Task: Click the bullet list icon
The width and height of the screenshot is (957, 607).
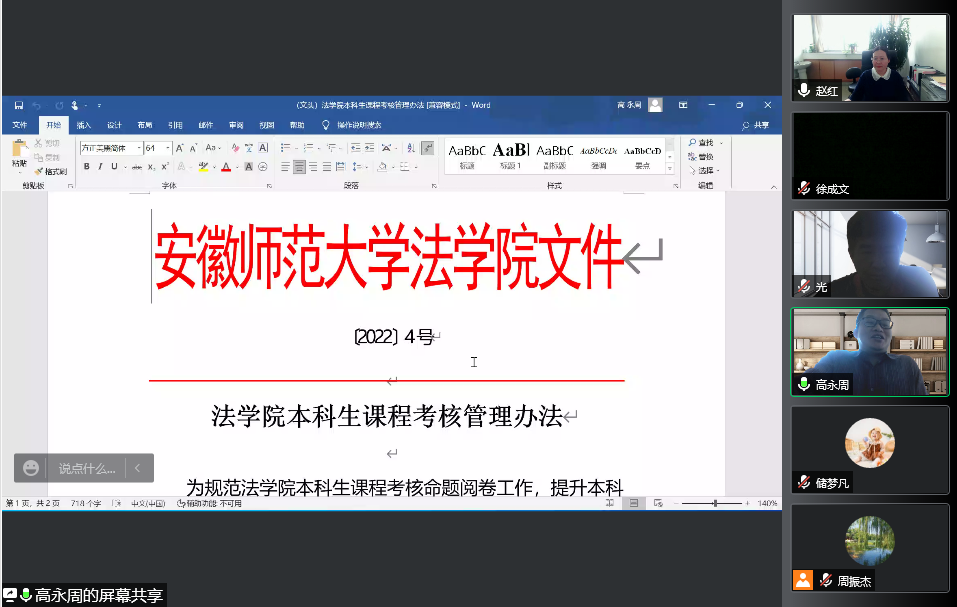Action: pos(285,148)
